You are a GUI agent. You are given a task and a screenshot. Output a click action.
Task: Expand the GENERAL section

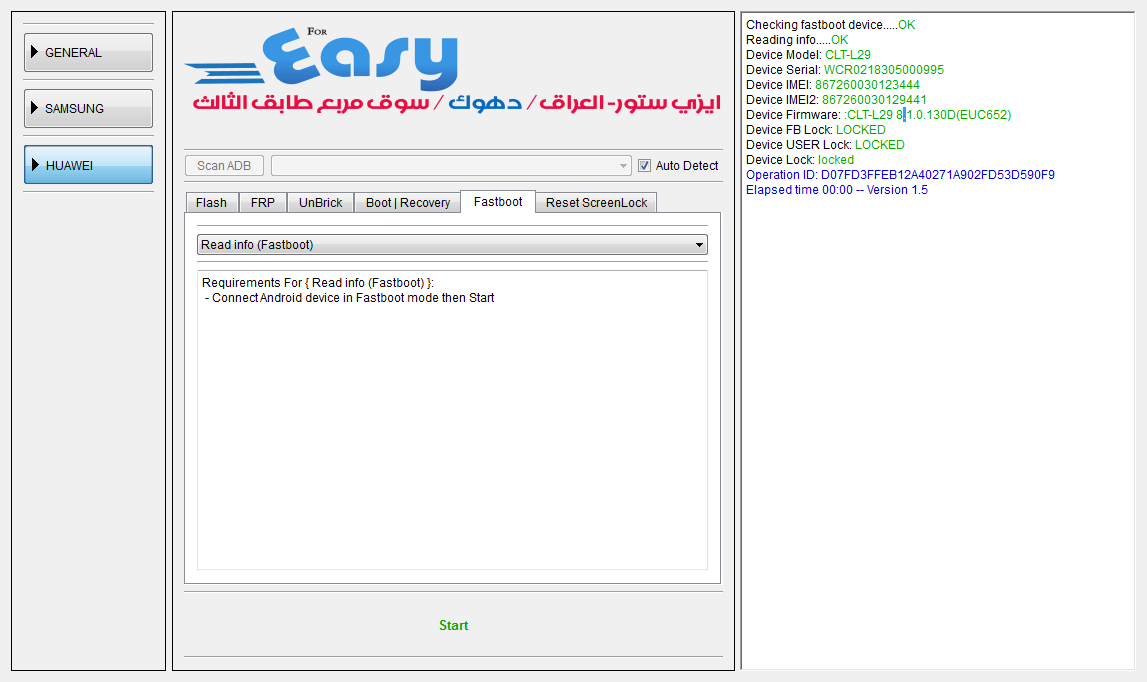89,53
